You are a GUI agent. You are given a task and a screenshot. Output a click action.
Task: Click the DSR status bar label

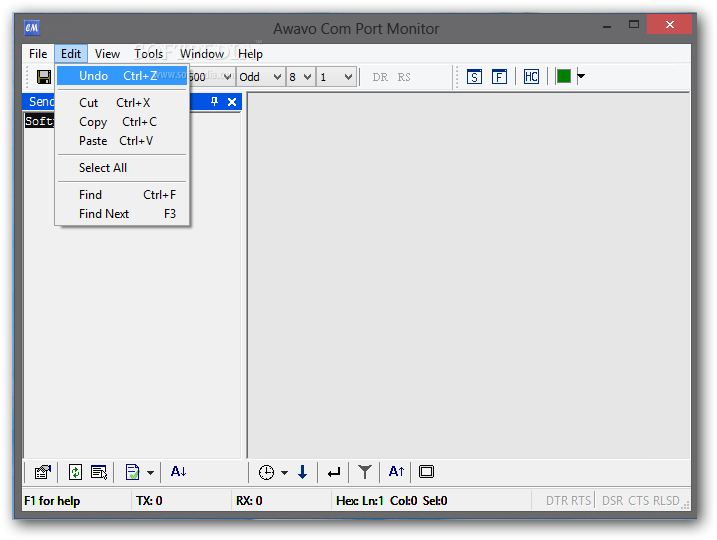[x=612, y=501]
